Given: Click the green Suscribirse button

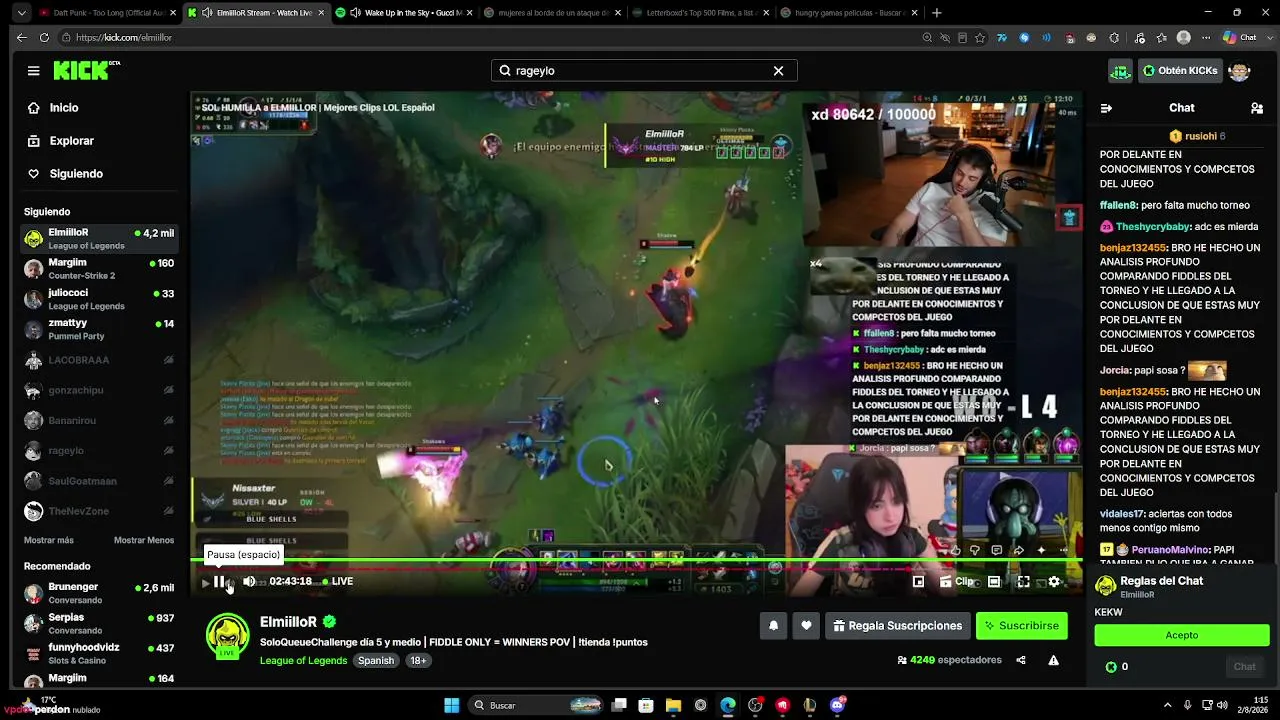Looking at the screenshot, I should [x=1022, y=626].
